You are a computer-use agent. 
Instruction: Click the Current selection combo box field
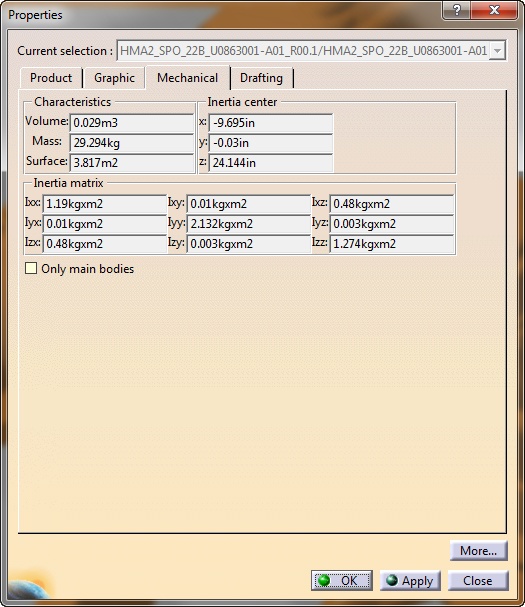tap(311, 50)
